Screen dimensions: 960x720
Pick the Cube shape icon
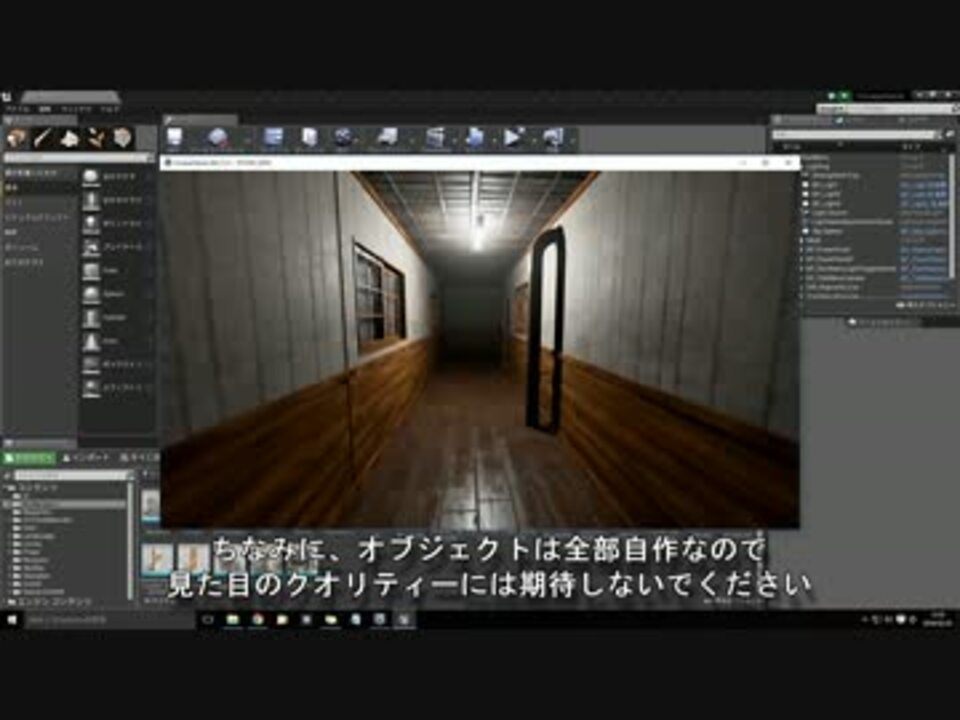[x=91, y=271]
